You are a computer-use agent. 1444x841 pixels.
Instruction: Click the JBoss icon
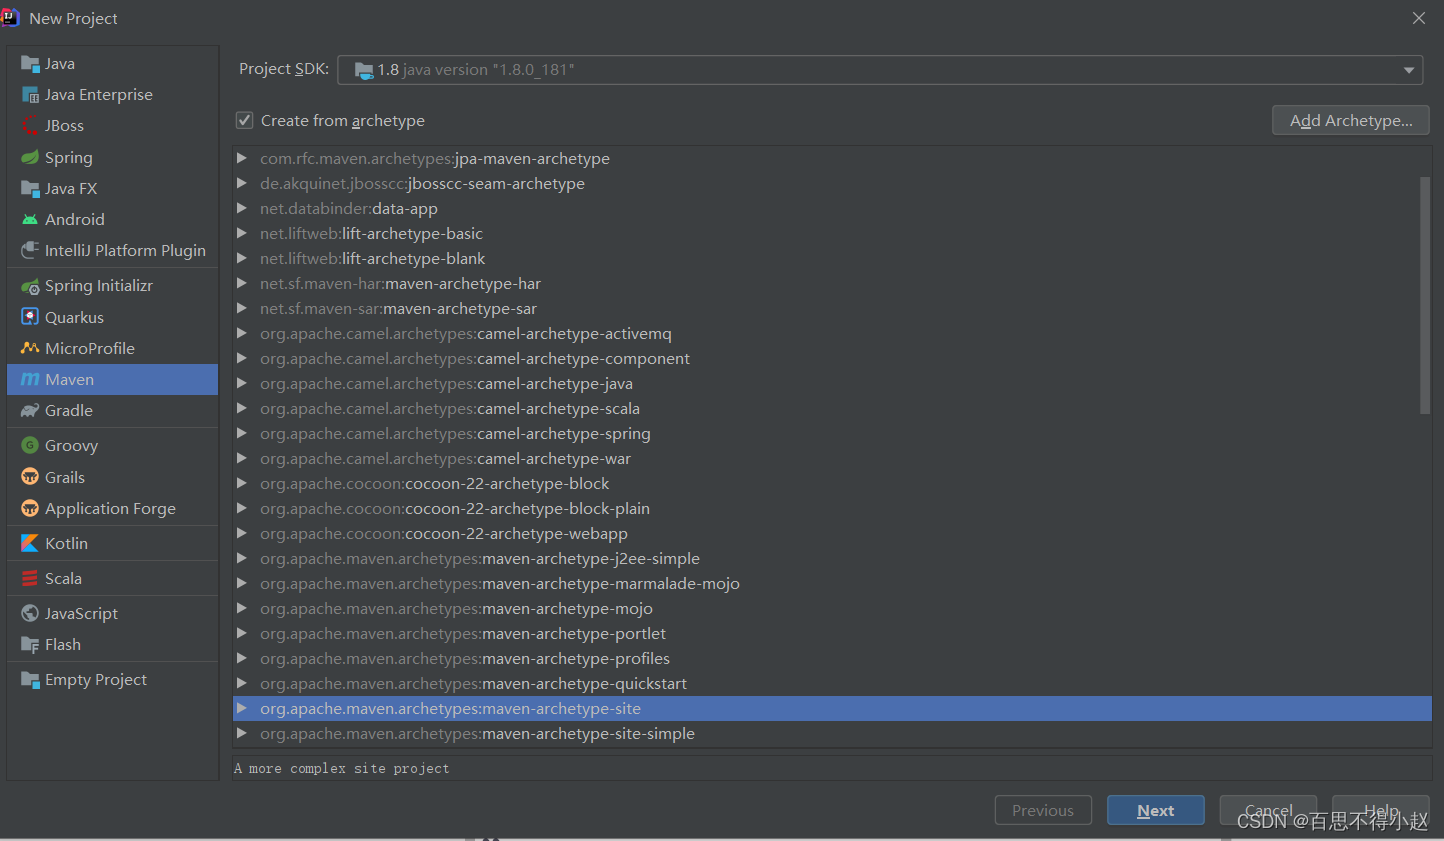point(30,126)
